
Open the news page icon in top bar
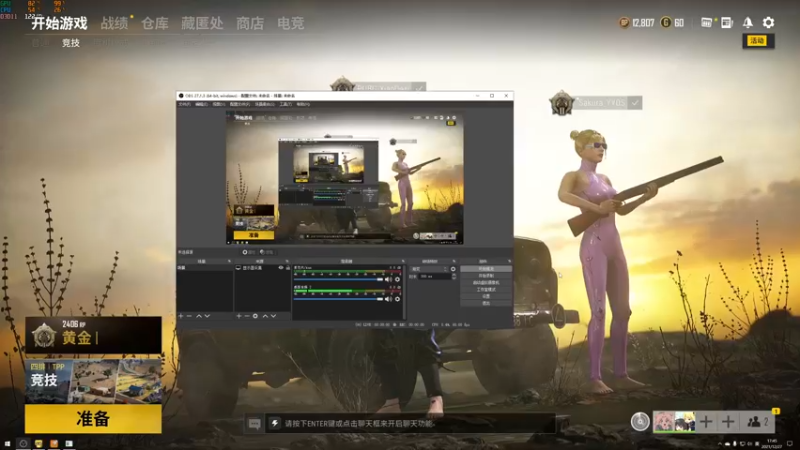(727, 22)
